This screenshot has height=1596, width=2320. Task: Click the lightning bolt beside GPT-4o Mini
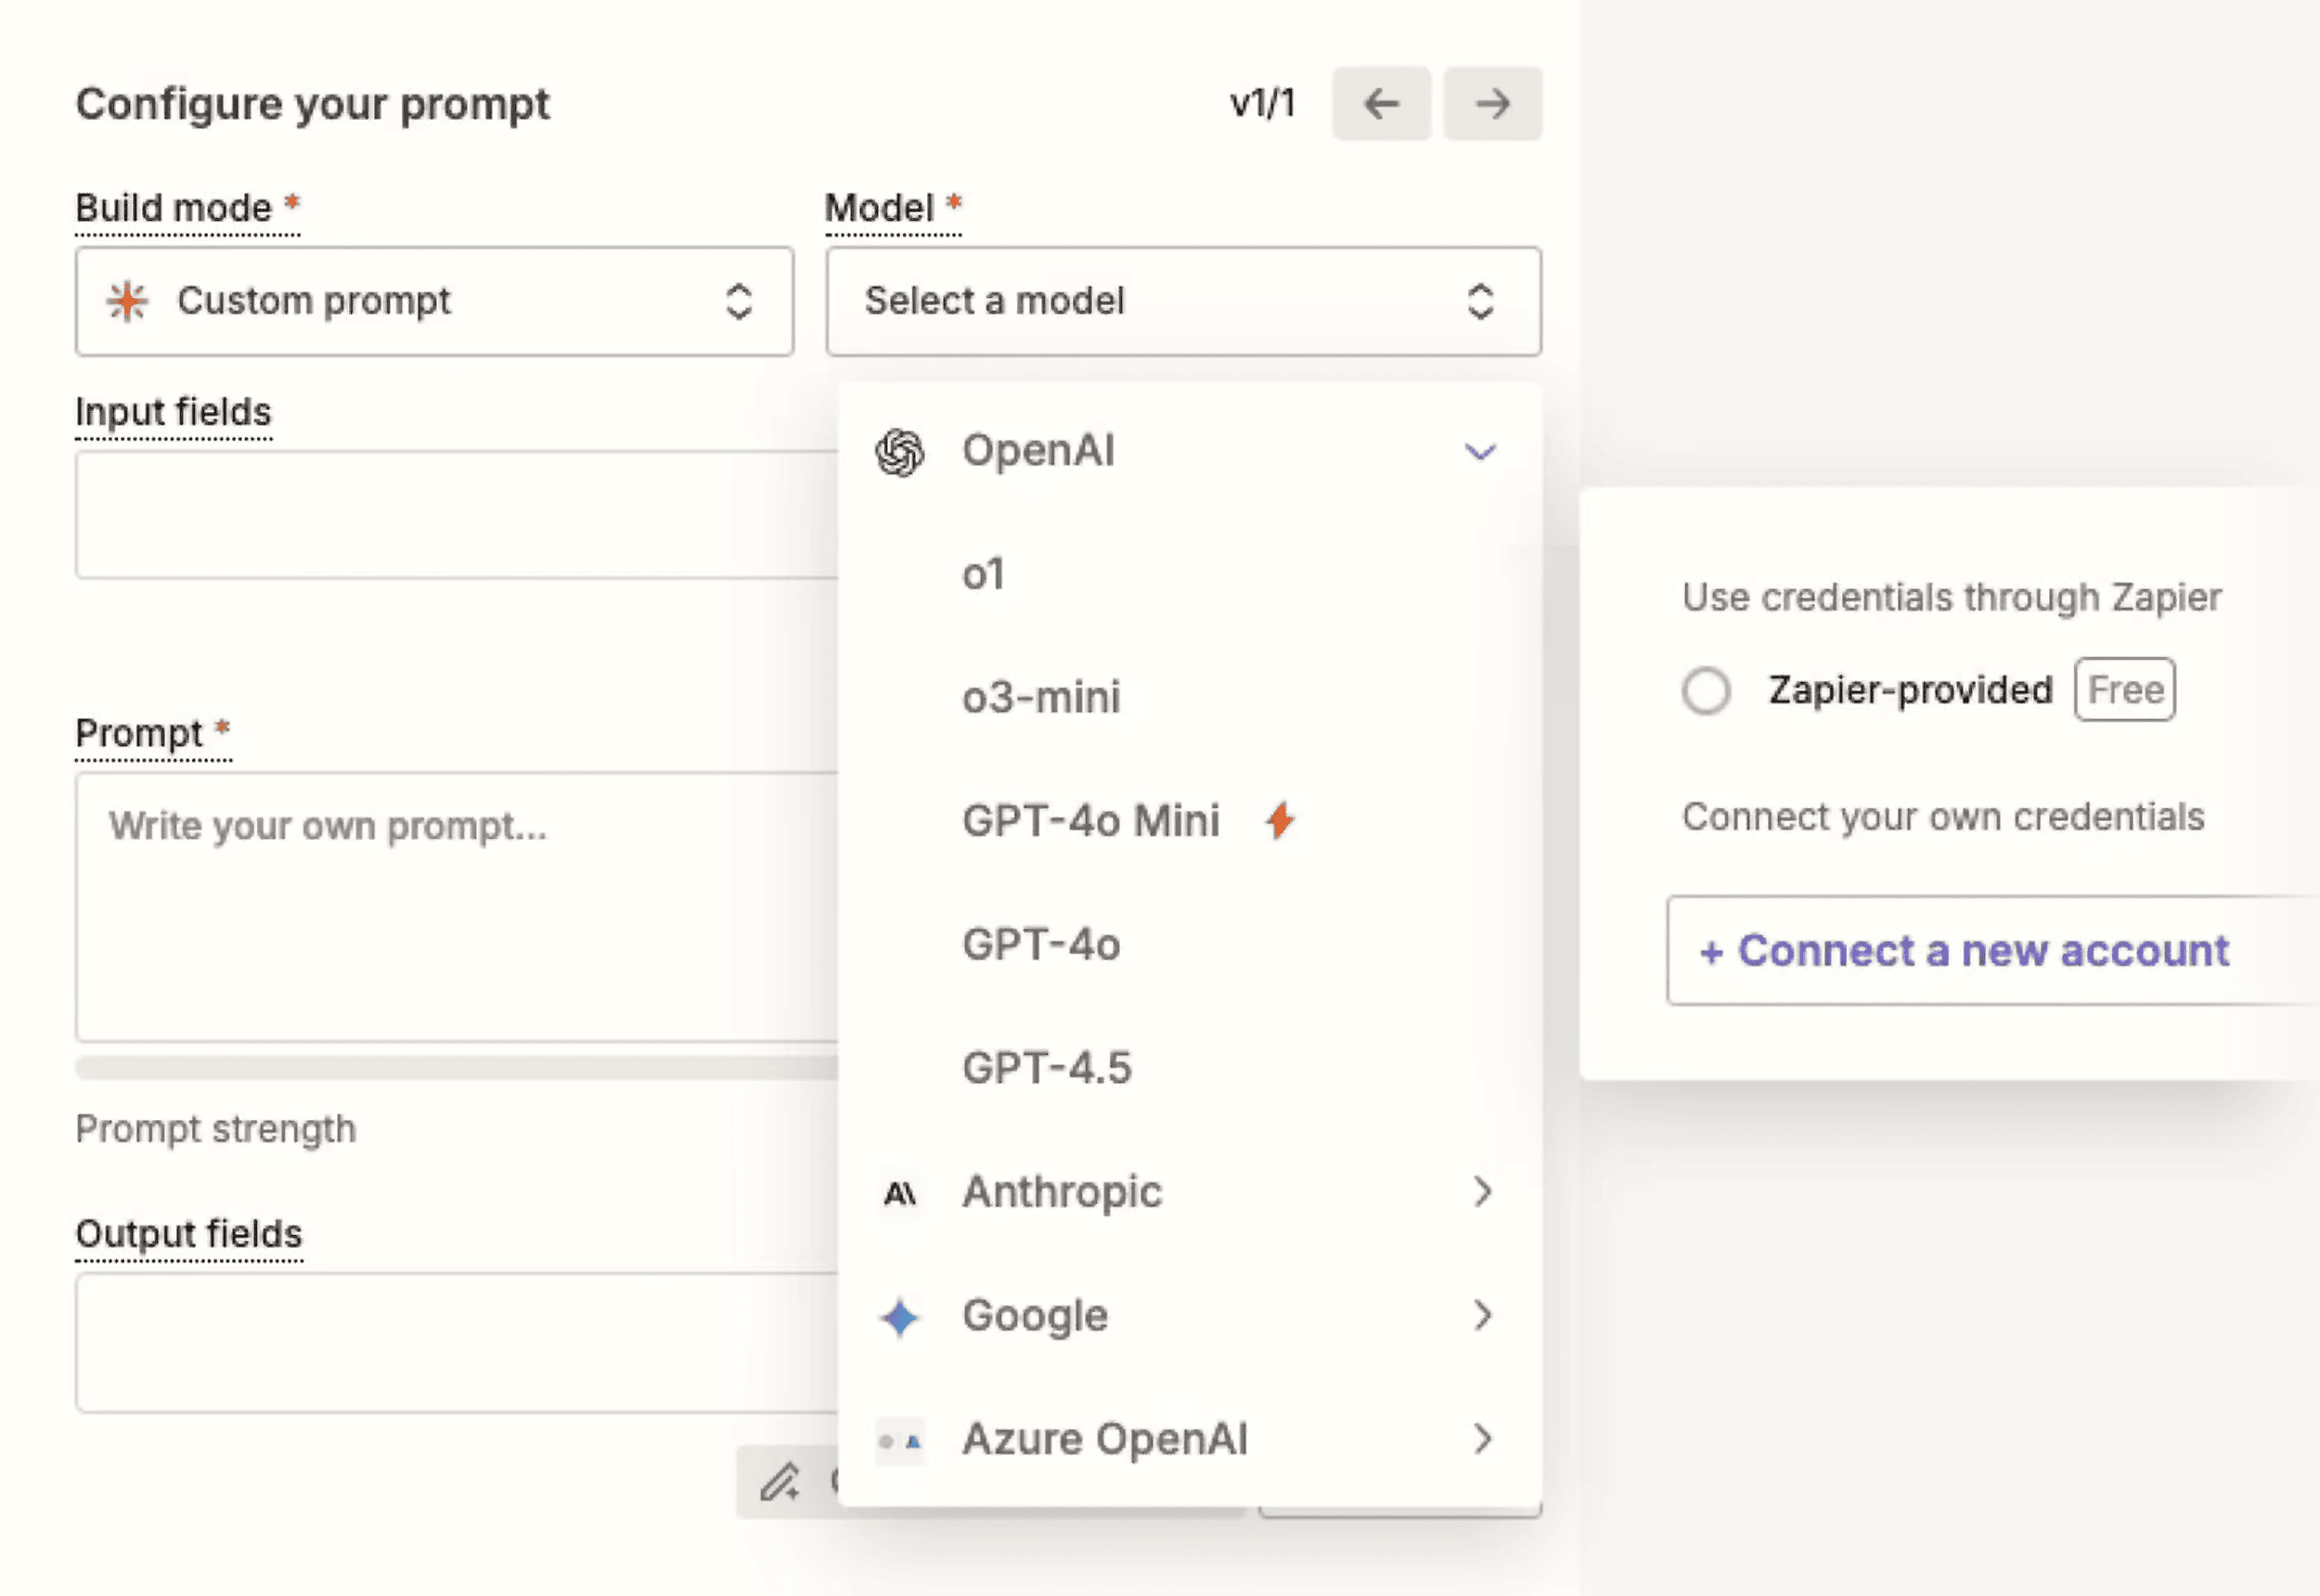[1280, 820]
